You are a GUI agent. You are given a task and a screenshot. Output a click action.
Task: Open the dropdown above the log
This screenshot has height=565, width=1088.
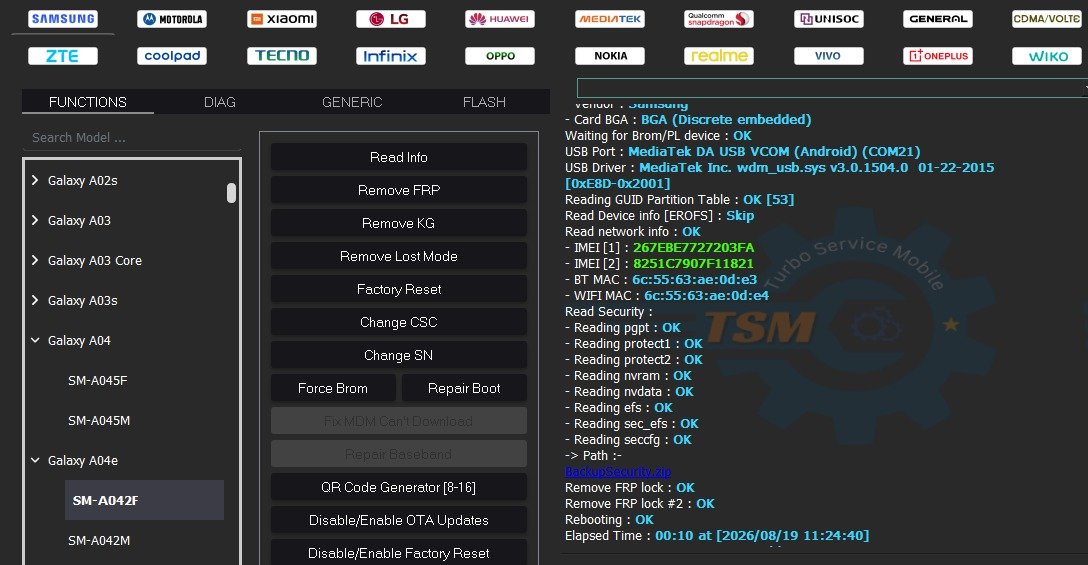click(x=832, y=87)
